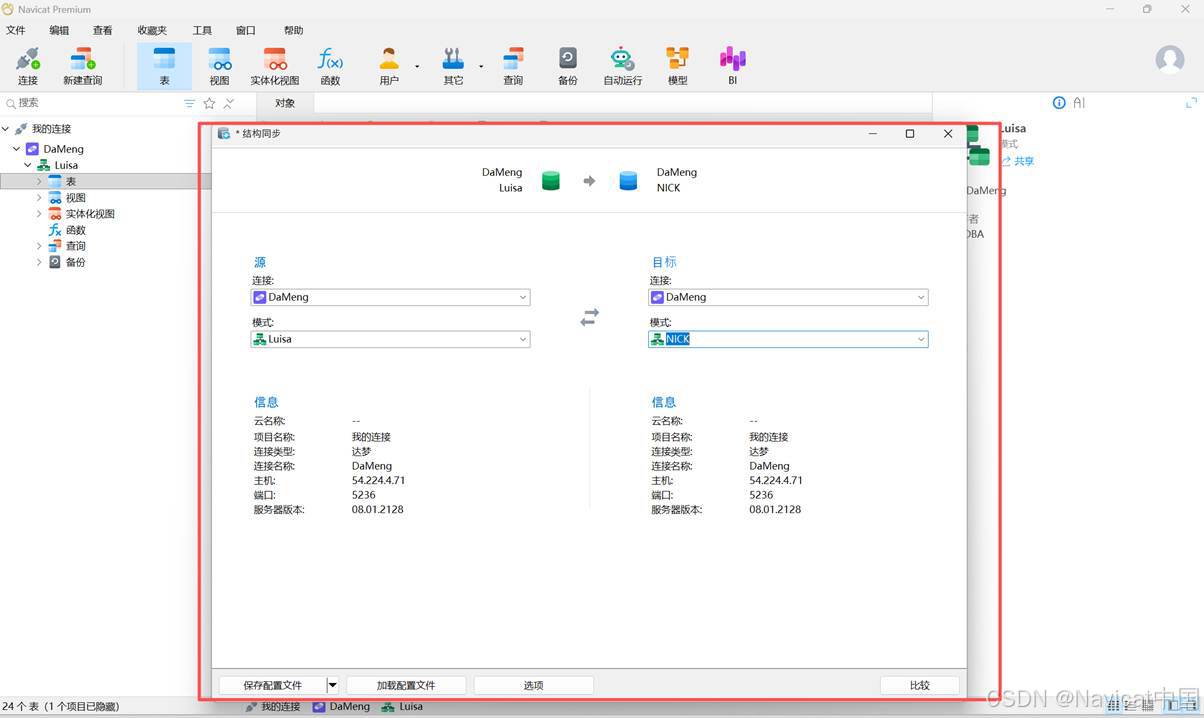Click the 比较 compare button
This screenshot has height=718, width=1204.
click(920, 685)
